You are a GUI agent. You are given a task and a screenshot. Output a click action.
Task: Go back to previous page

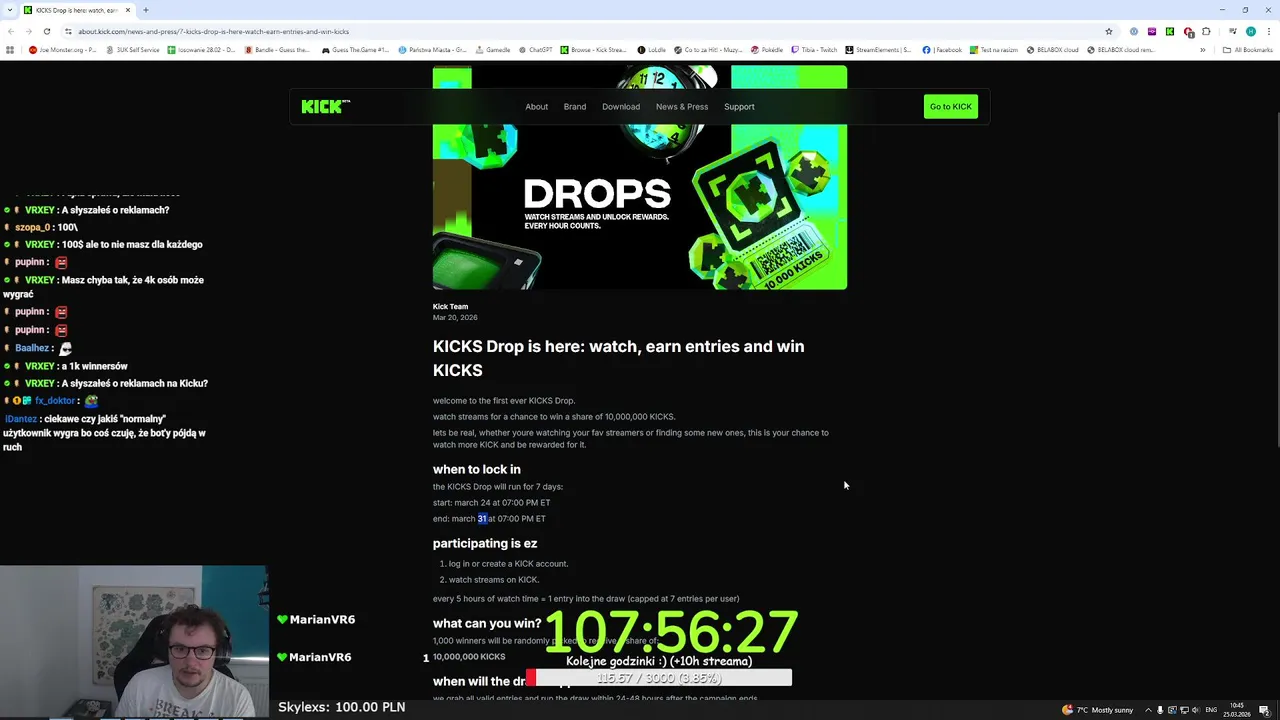click(x=10, y=31)
